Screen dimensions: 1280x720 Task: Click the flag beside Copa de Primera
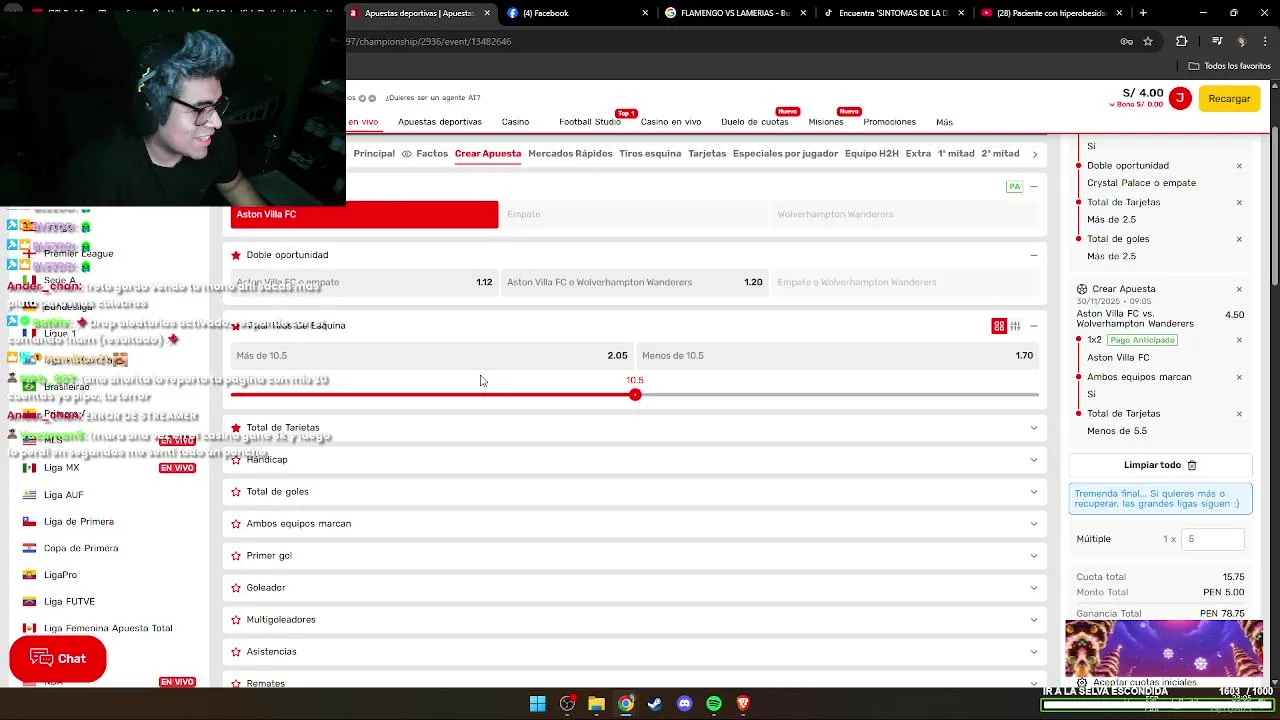(x=29, y=548)
